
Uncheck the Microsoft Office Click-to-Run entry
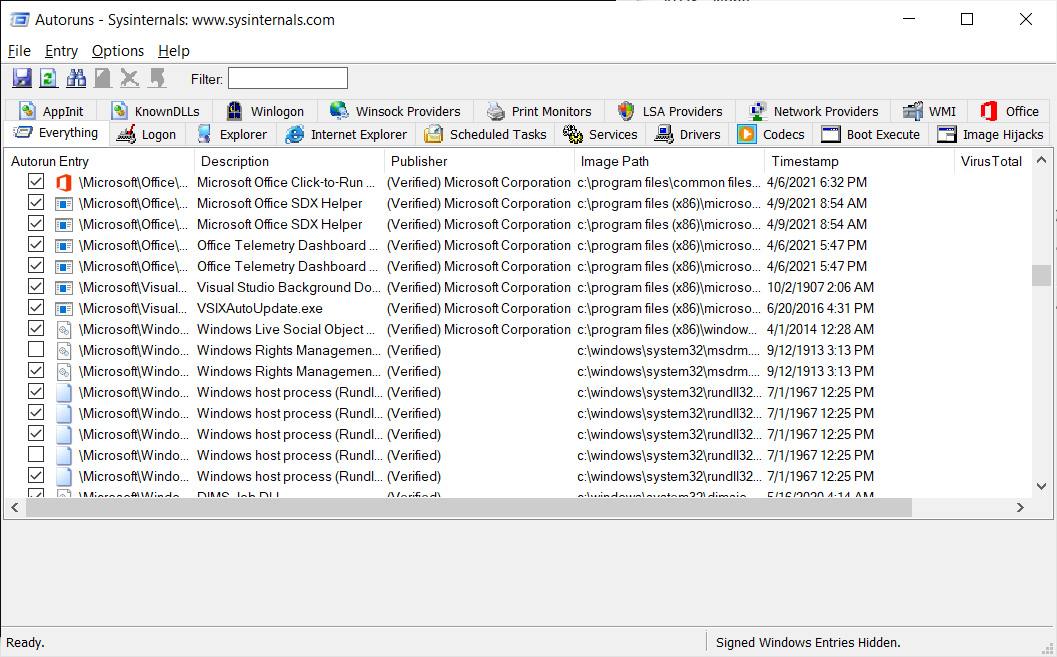click(36, 182)
